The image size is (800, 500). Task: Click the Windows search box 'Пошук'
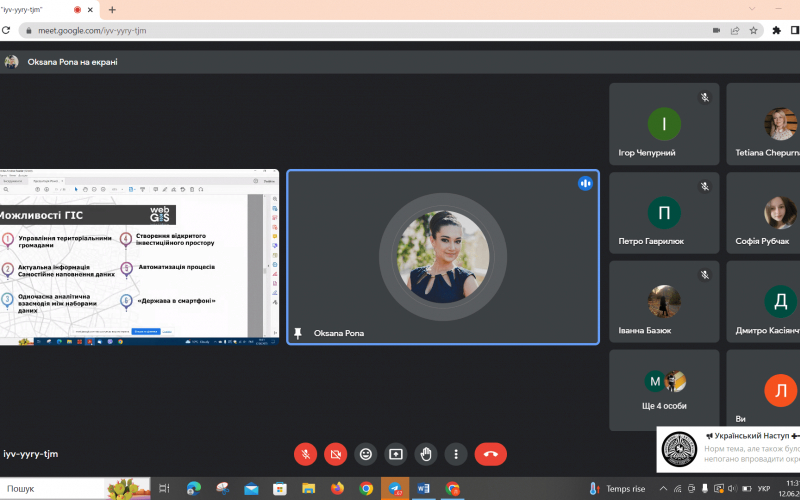(60, 488)
